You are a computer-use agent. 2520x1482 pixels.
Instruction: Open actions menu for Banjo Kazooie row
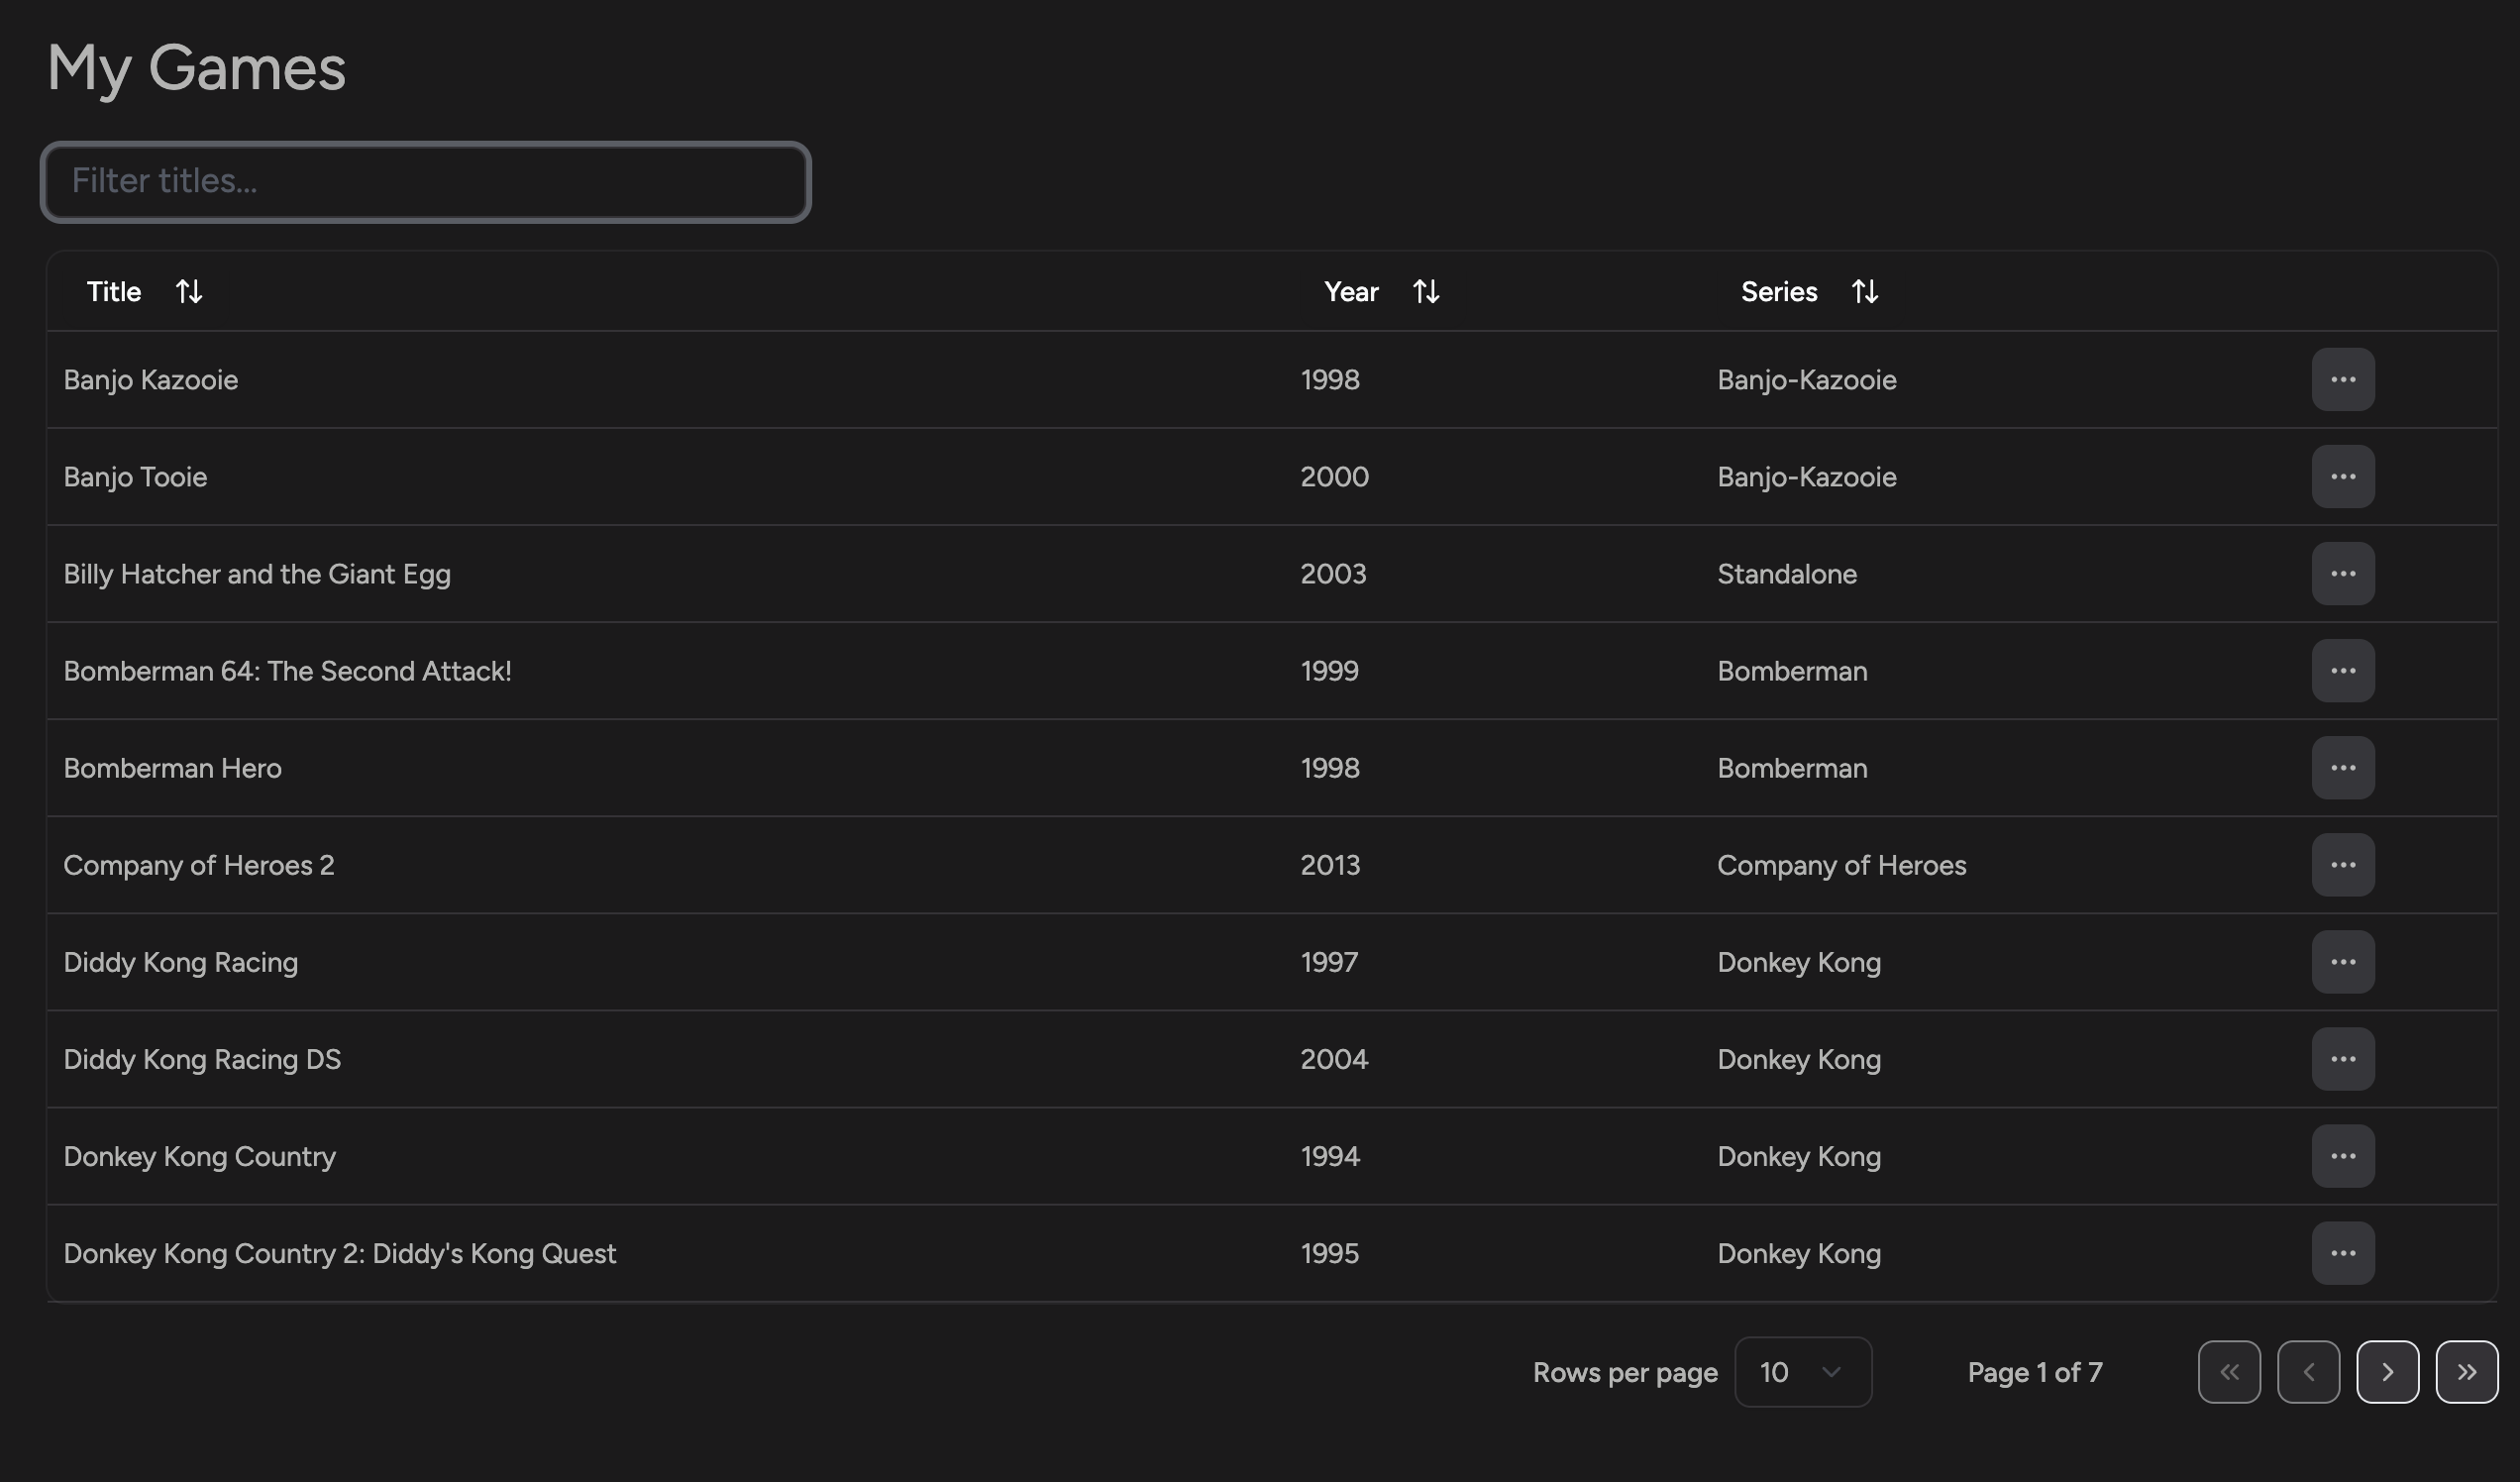[2342, 379]
